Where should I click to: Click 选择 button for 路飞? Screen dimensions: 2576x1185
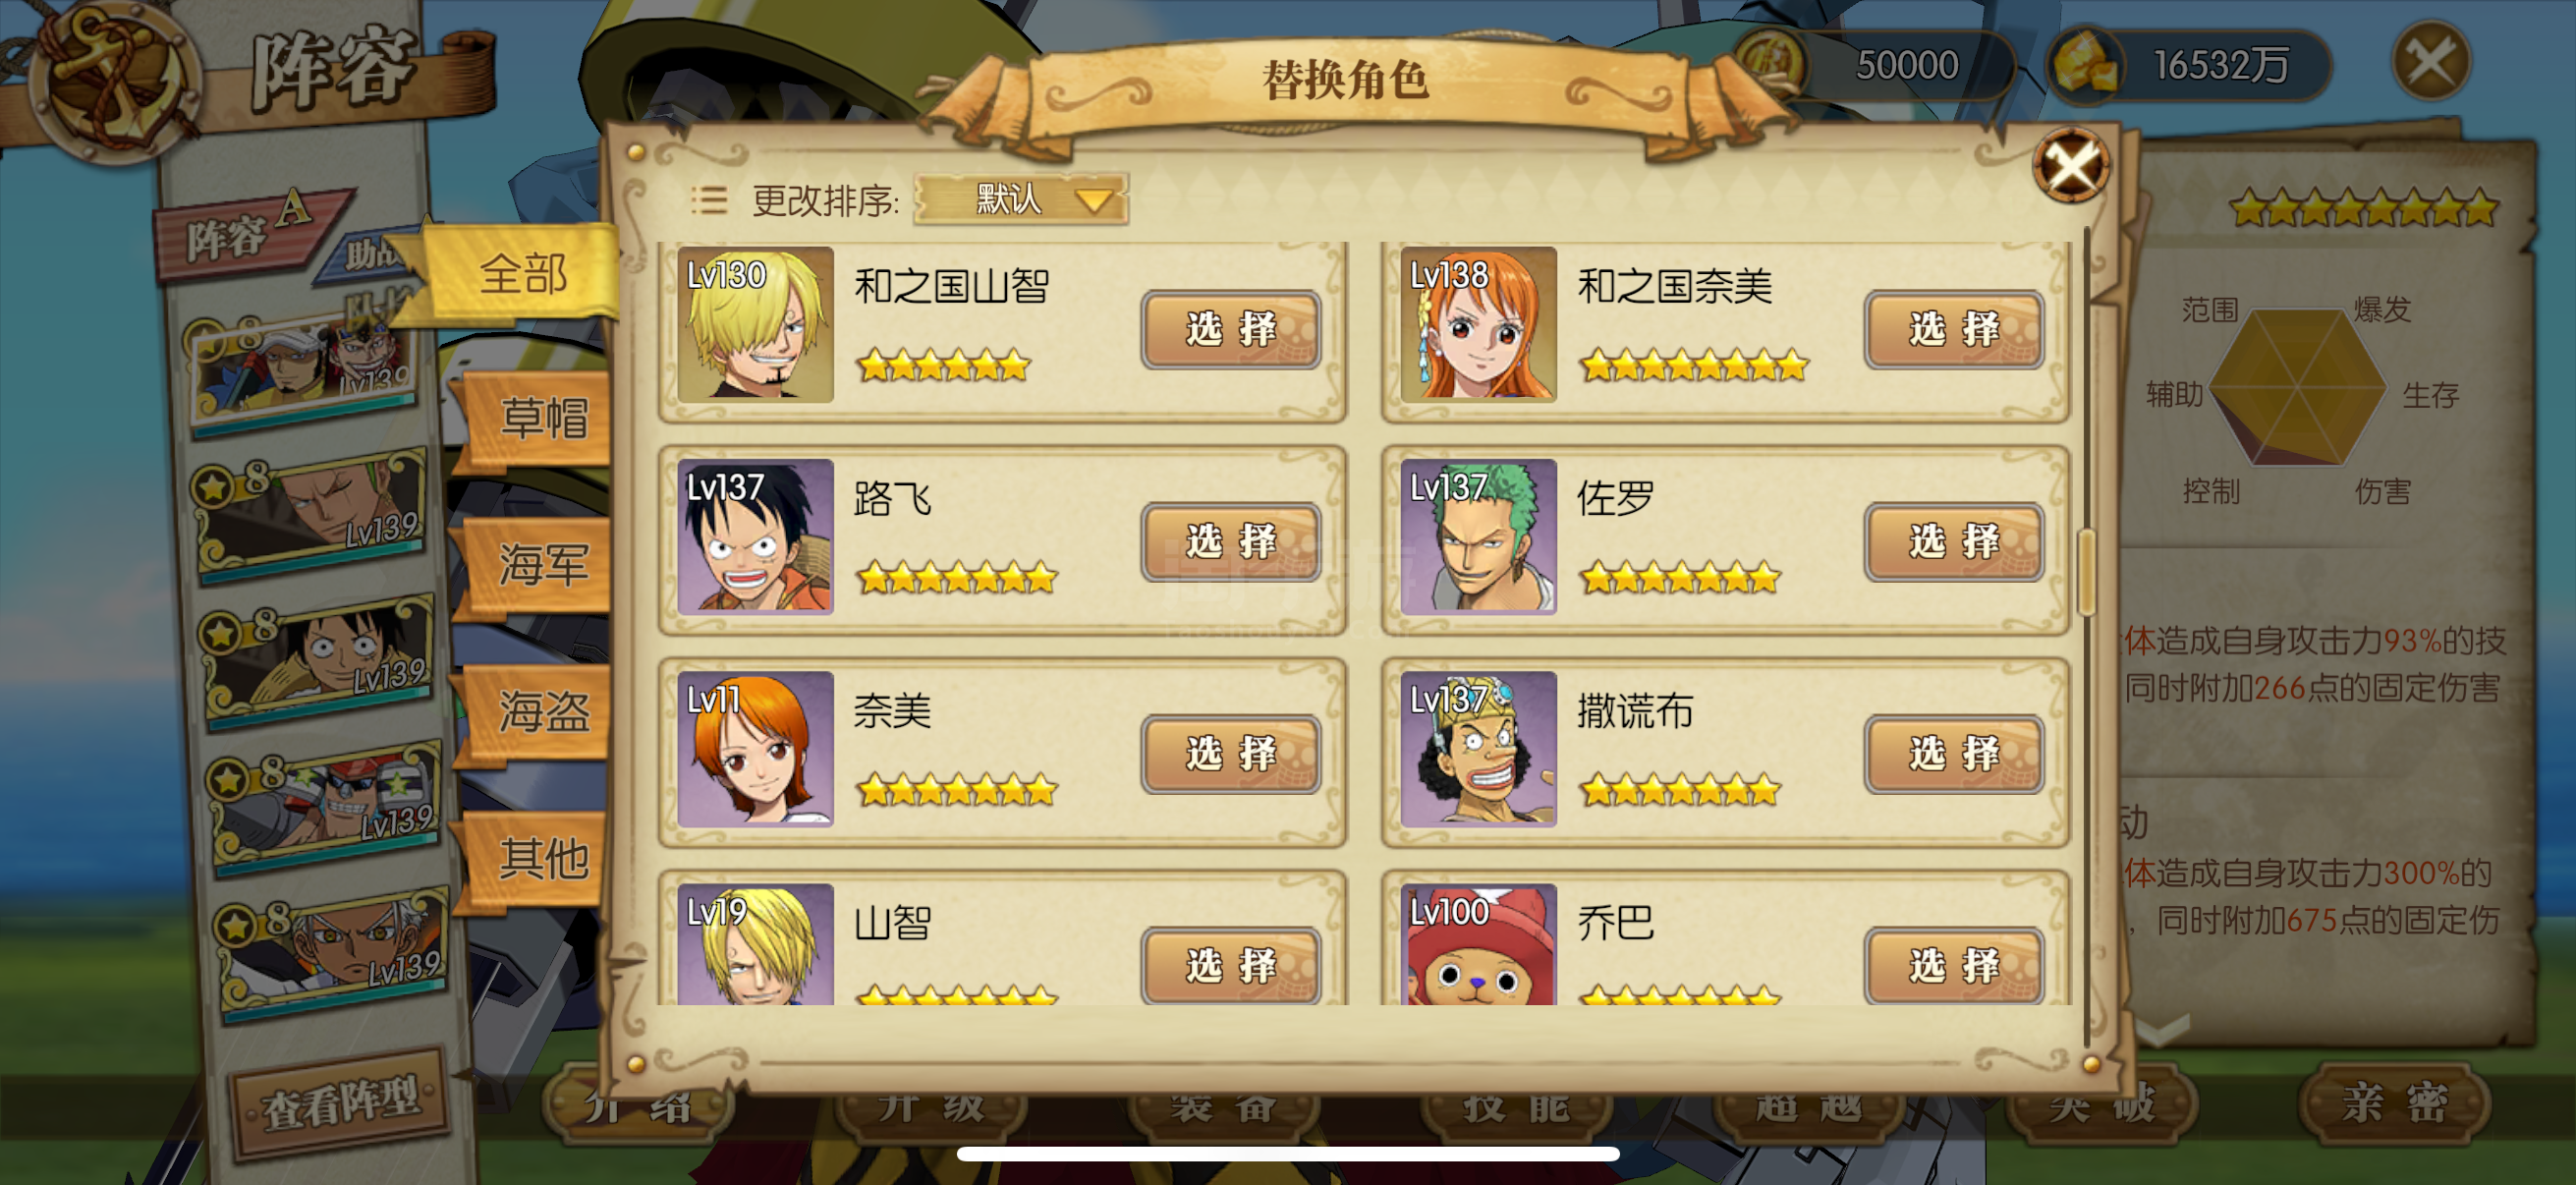pyautogui.click(x=1231, y=541)
